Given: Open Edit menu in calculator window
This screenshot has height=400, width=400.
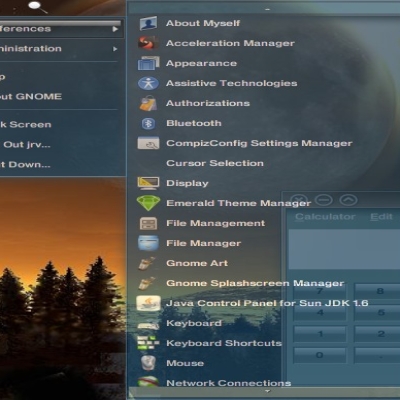Looking at the screenshot, I should pyautogui.click(x=381, y=217).
